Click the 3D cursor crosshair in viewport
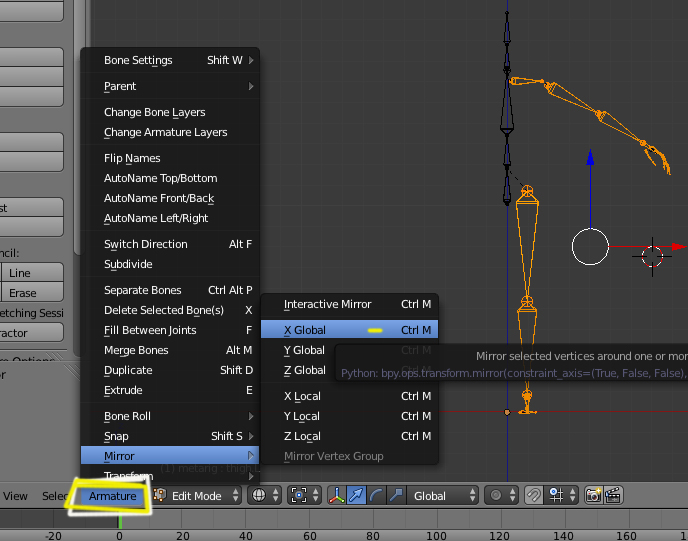688x541 pixels. pyautogui.click(x=652, y=257)
